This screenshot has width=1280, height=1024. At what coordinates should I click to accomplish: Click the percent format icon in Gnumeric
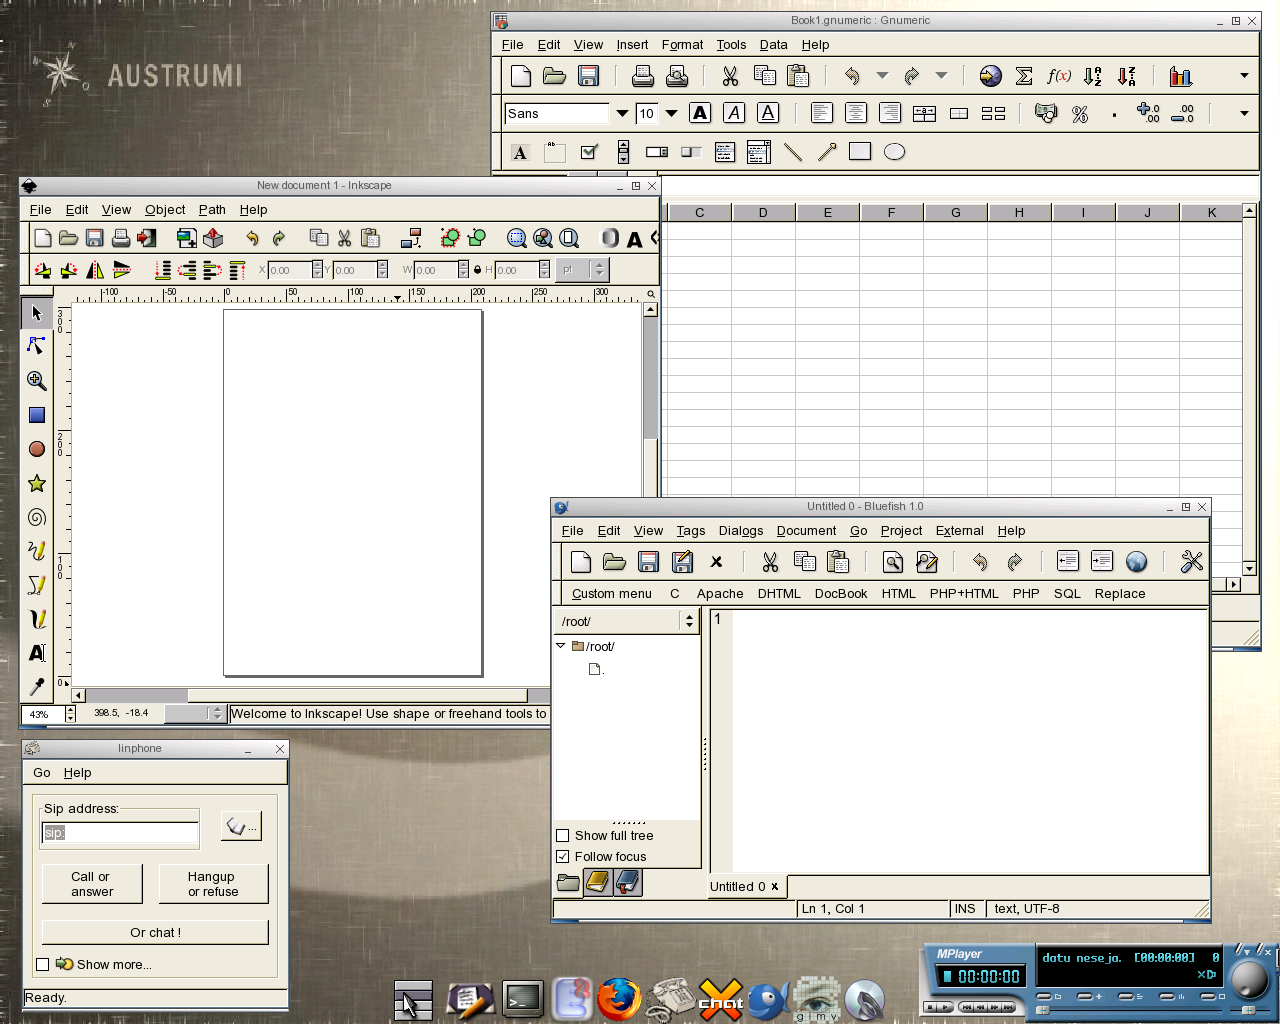pyautogui.click(x=1080, y=114)
